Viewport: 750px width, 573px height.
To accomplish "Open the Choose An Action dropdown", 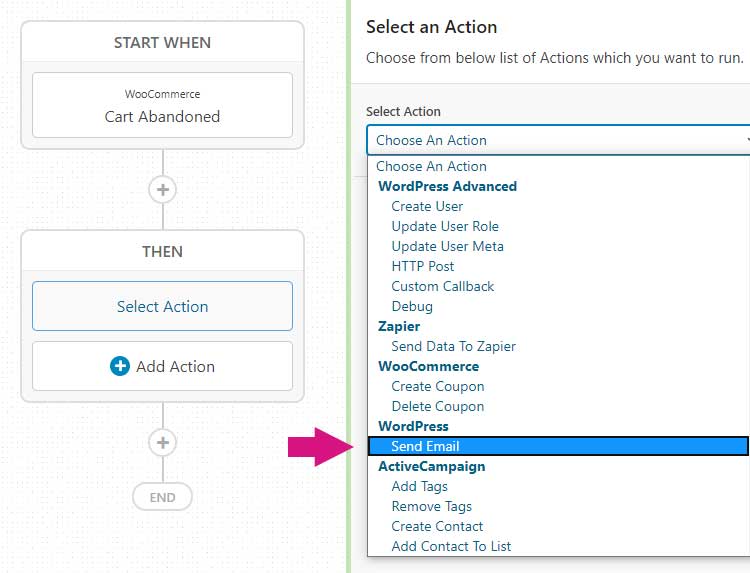I will 558,140.
